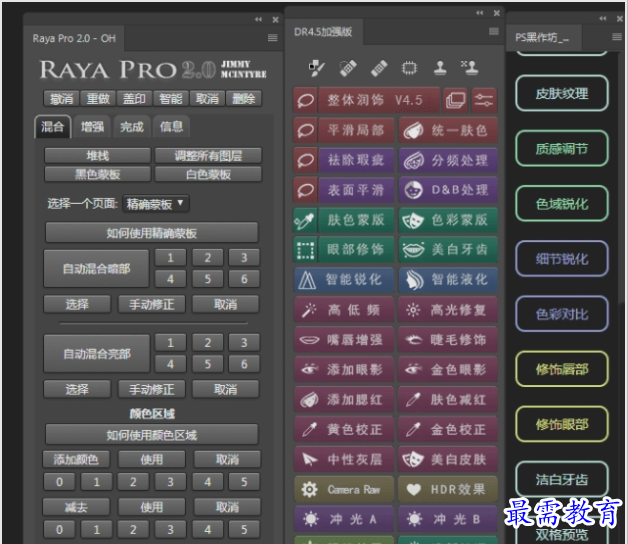Click 睫毛修饰 eyelash button
The height and width of the screenshot is (544, 628).
448,340
